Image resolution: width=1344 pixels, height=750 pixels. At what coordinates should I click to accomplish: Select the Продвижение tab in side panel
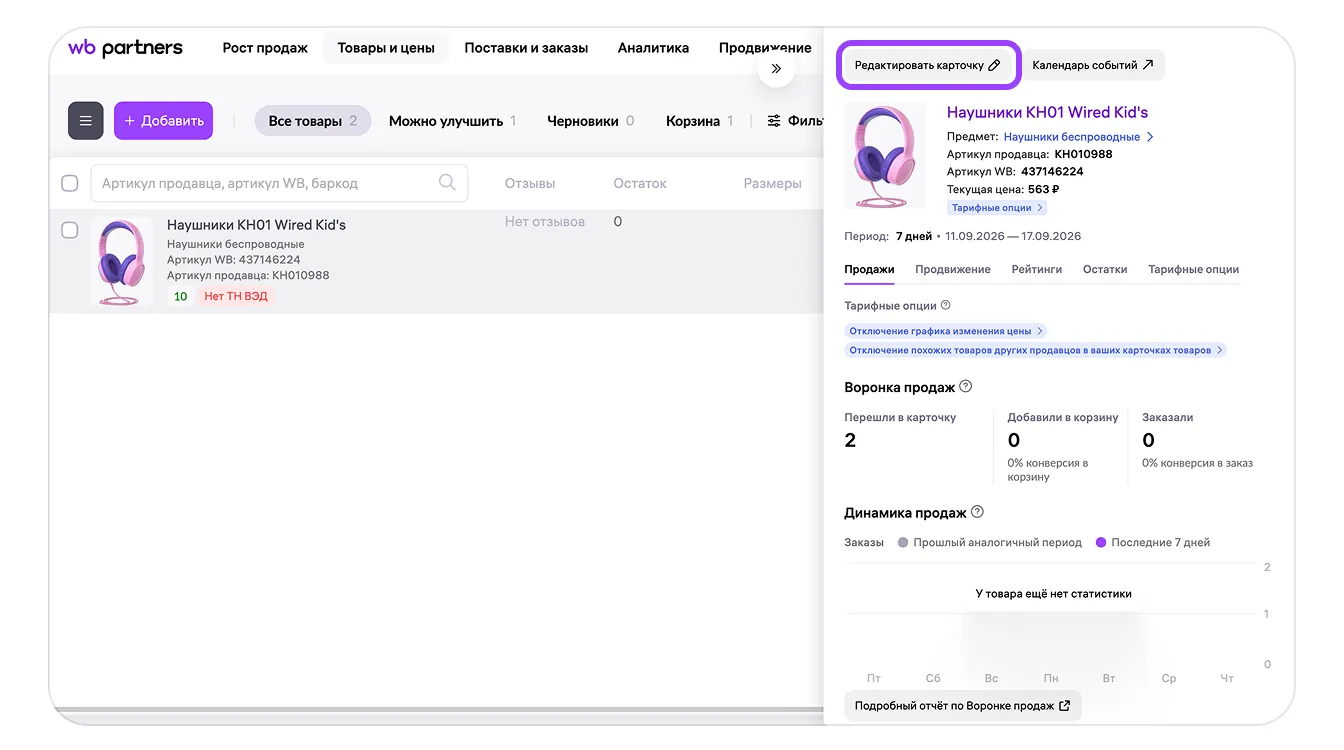[x=953, y=269]
